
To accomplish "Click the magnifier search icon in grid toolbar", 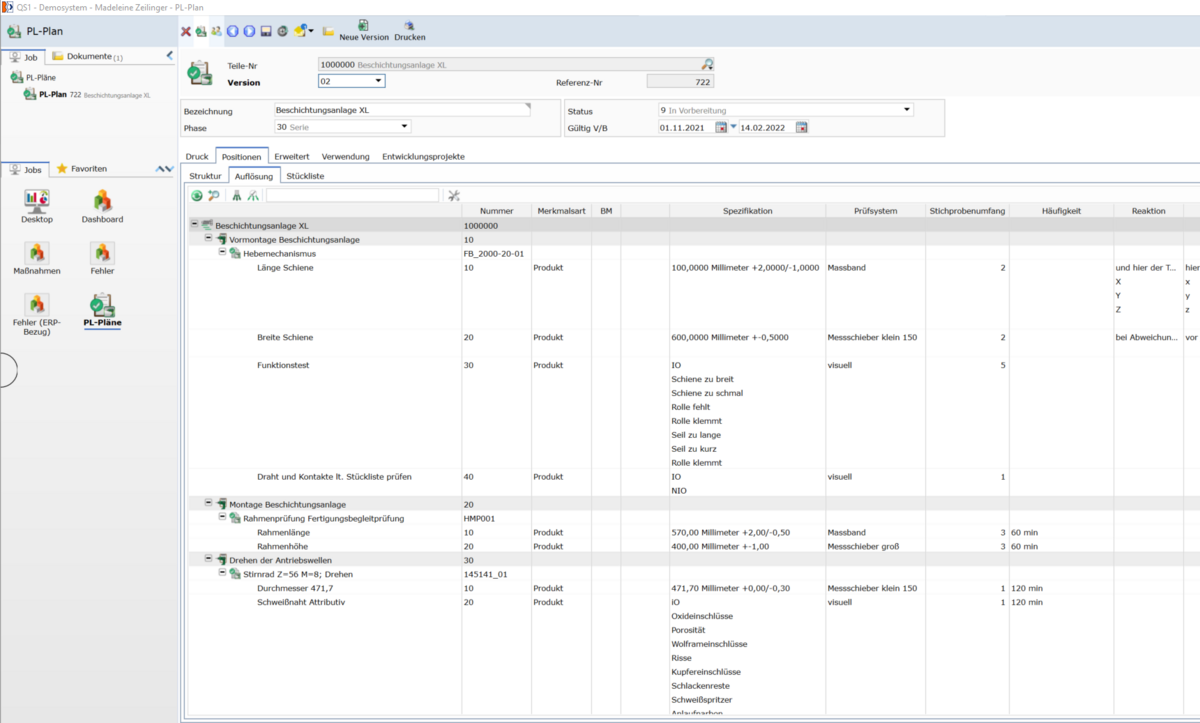I will pos(214,196).
